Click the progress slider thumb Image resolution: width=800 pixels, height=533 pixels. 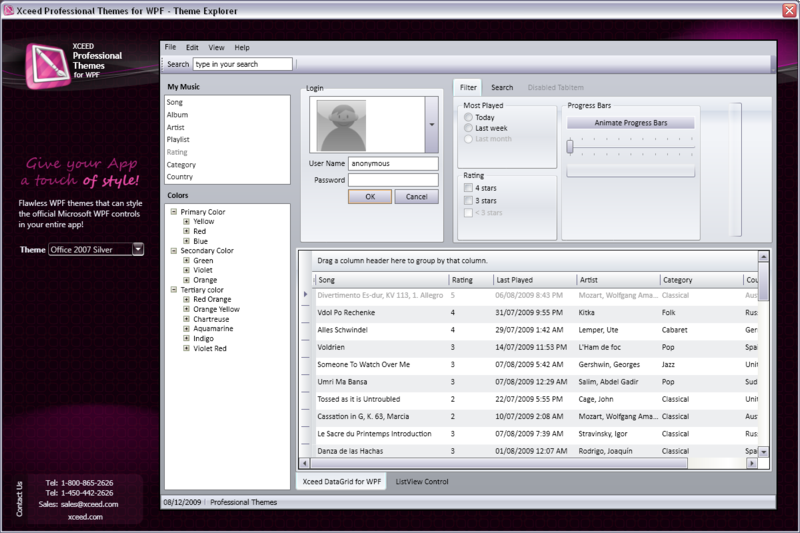tap(570, 146)
